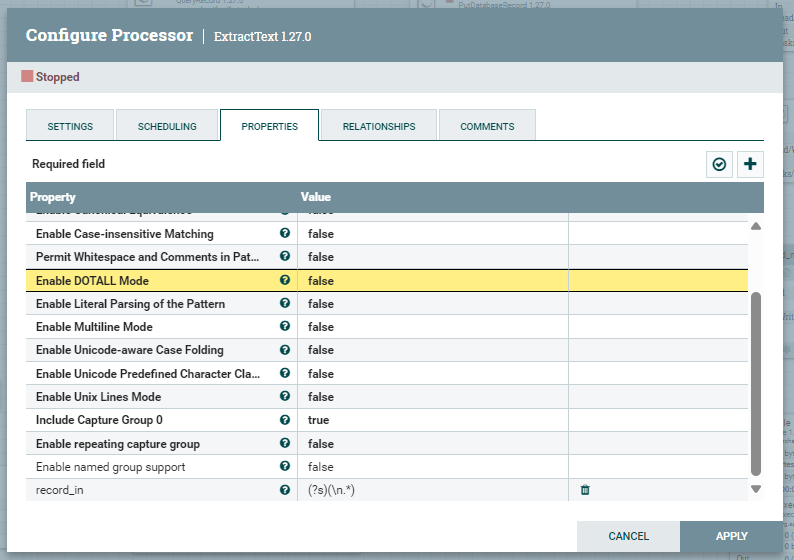Select the Enable Multiline Mode property name
The image size is (794, 560).
click(x=94, y=327)
